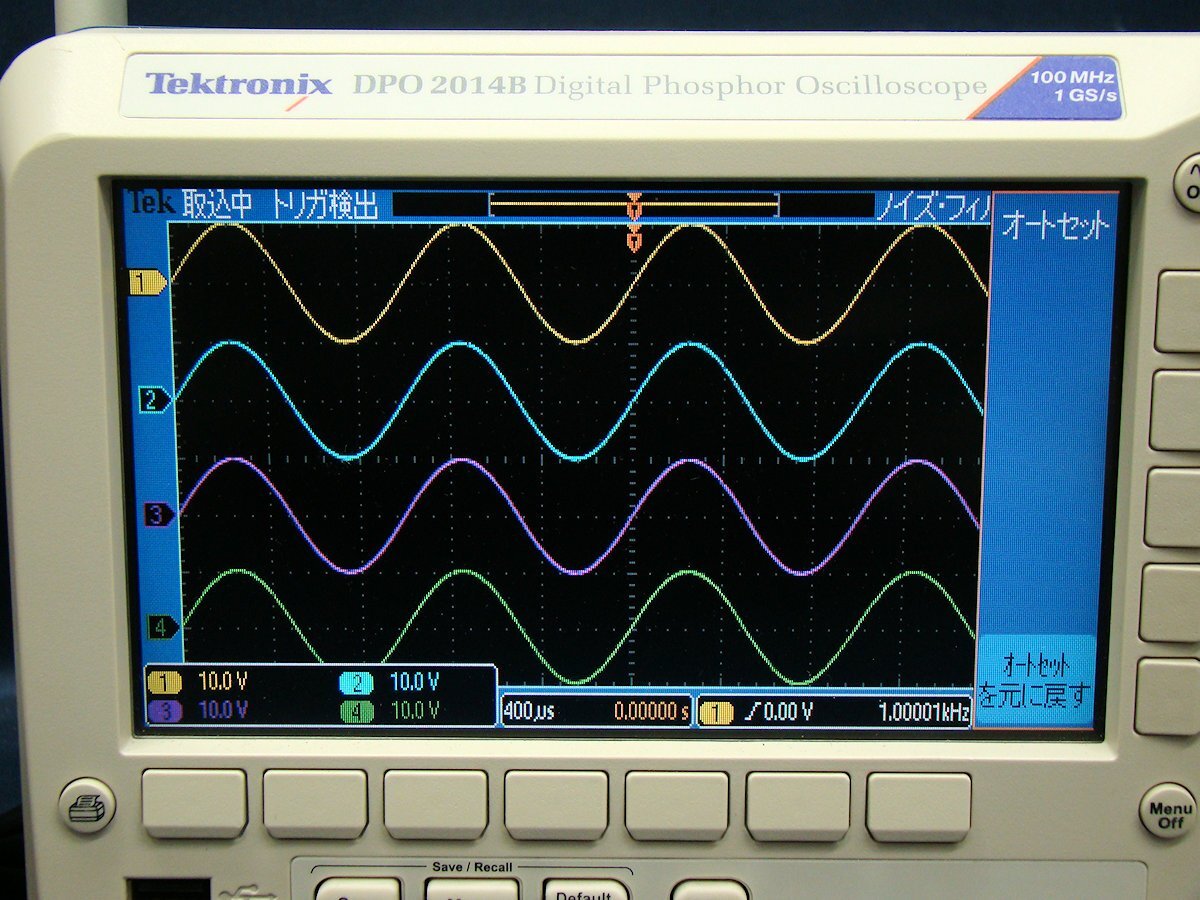Click channel 1's 10.0 V scale value
The height and width of the screenshot is (900, 1200).
coord(222,682)
